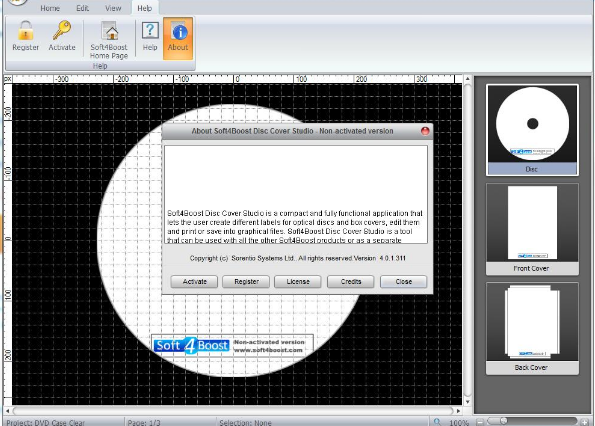
Task: Click the About dialog title bar text
Action: pyautogui.click(x=292, y=131)
